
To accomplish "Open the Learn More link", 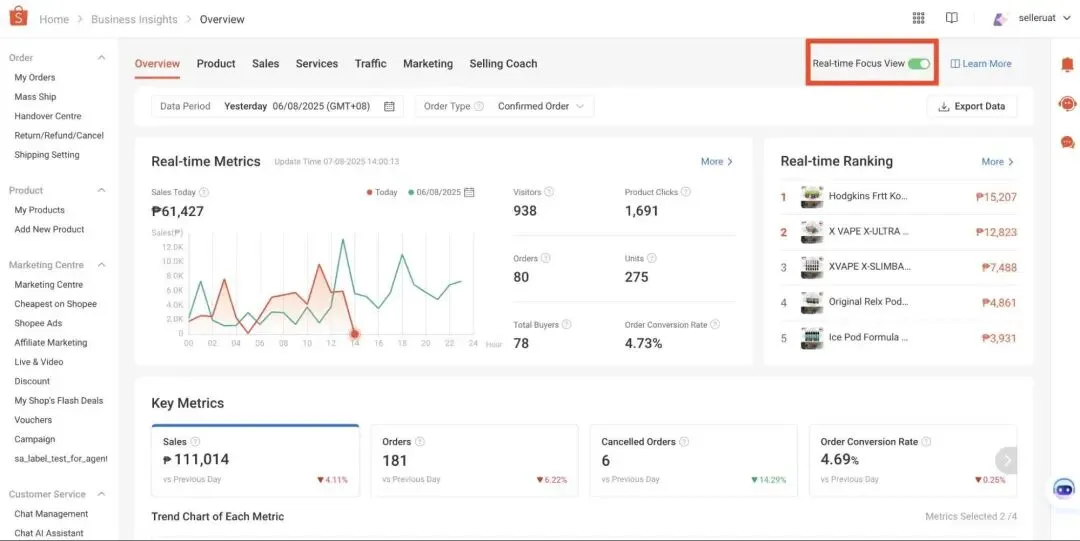I will point(980,64).
